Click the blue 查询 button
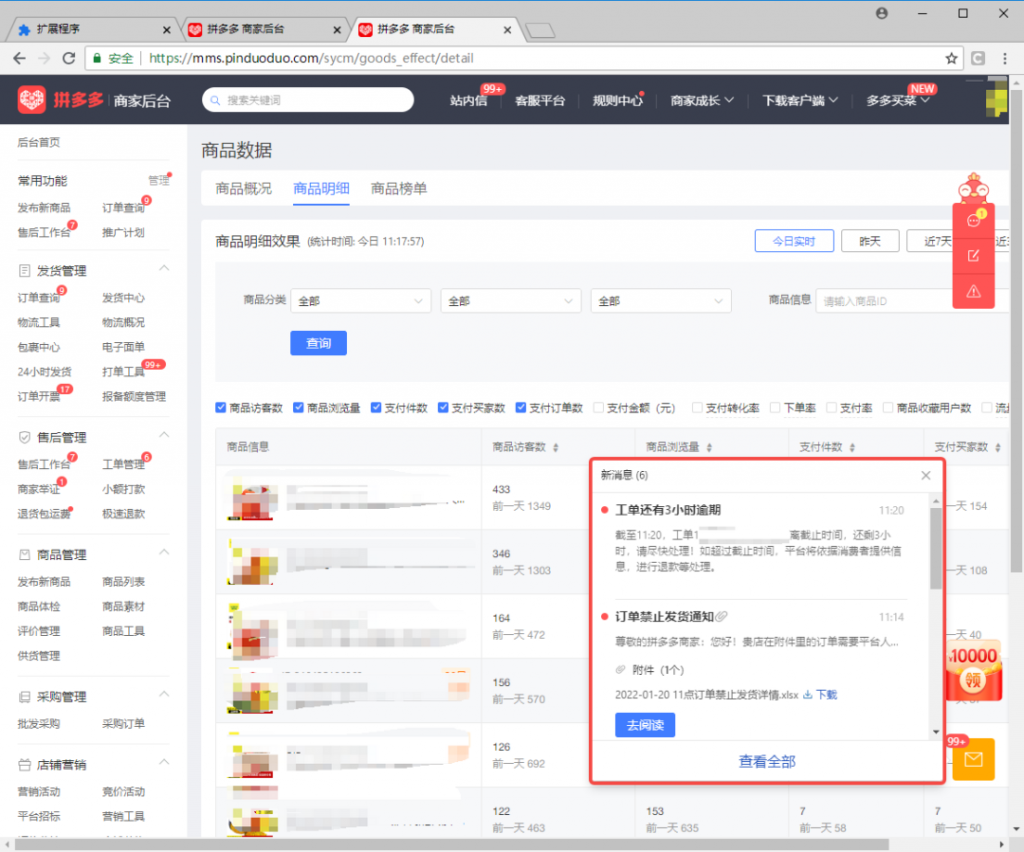Viewport: 1024px width, 852px height. pyautogui.click(x=318, y=343)
